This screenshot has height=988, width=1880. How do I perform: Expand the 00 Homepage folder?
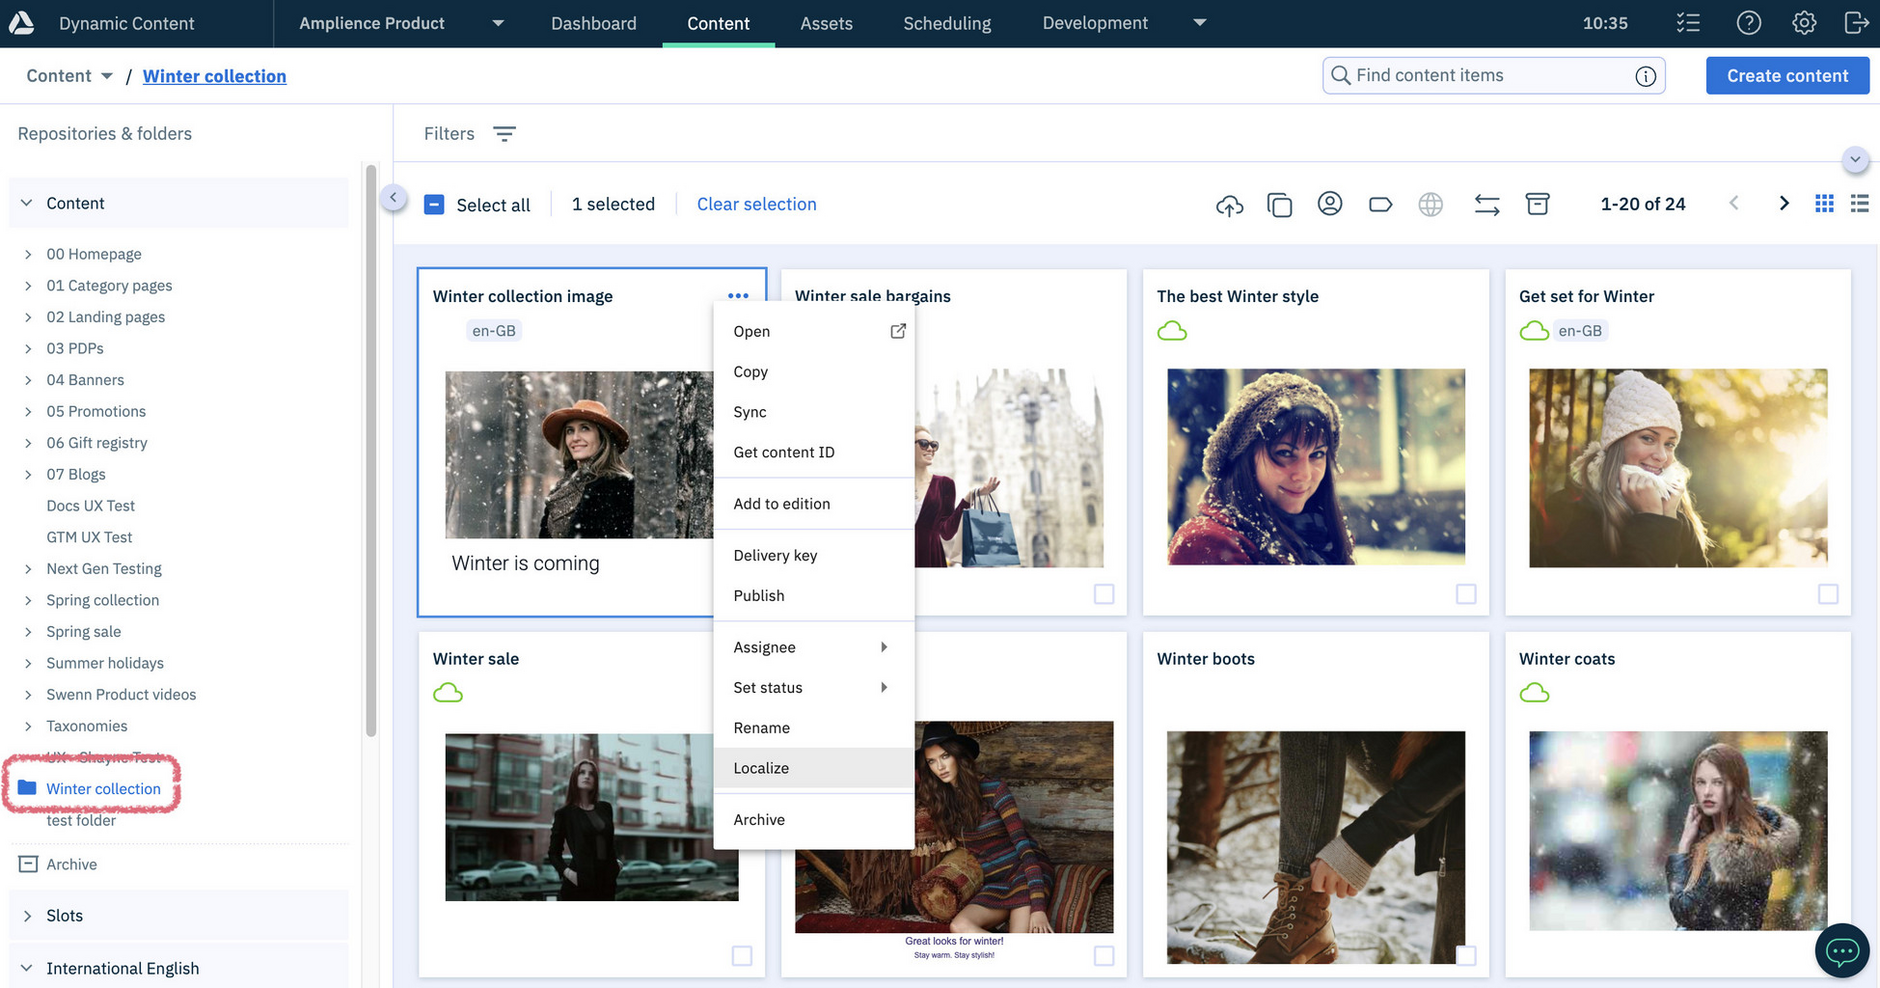(x=28, y=255)
